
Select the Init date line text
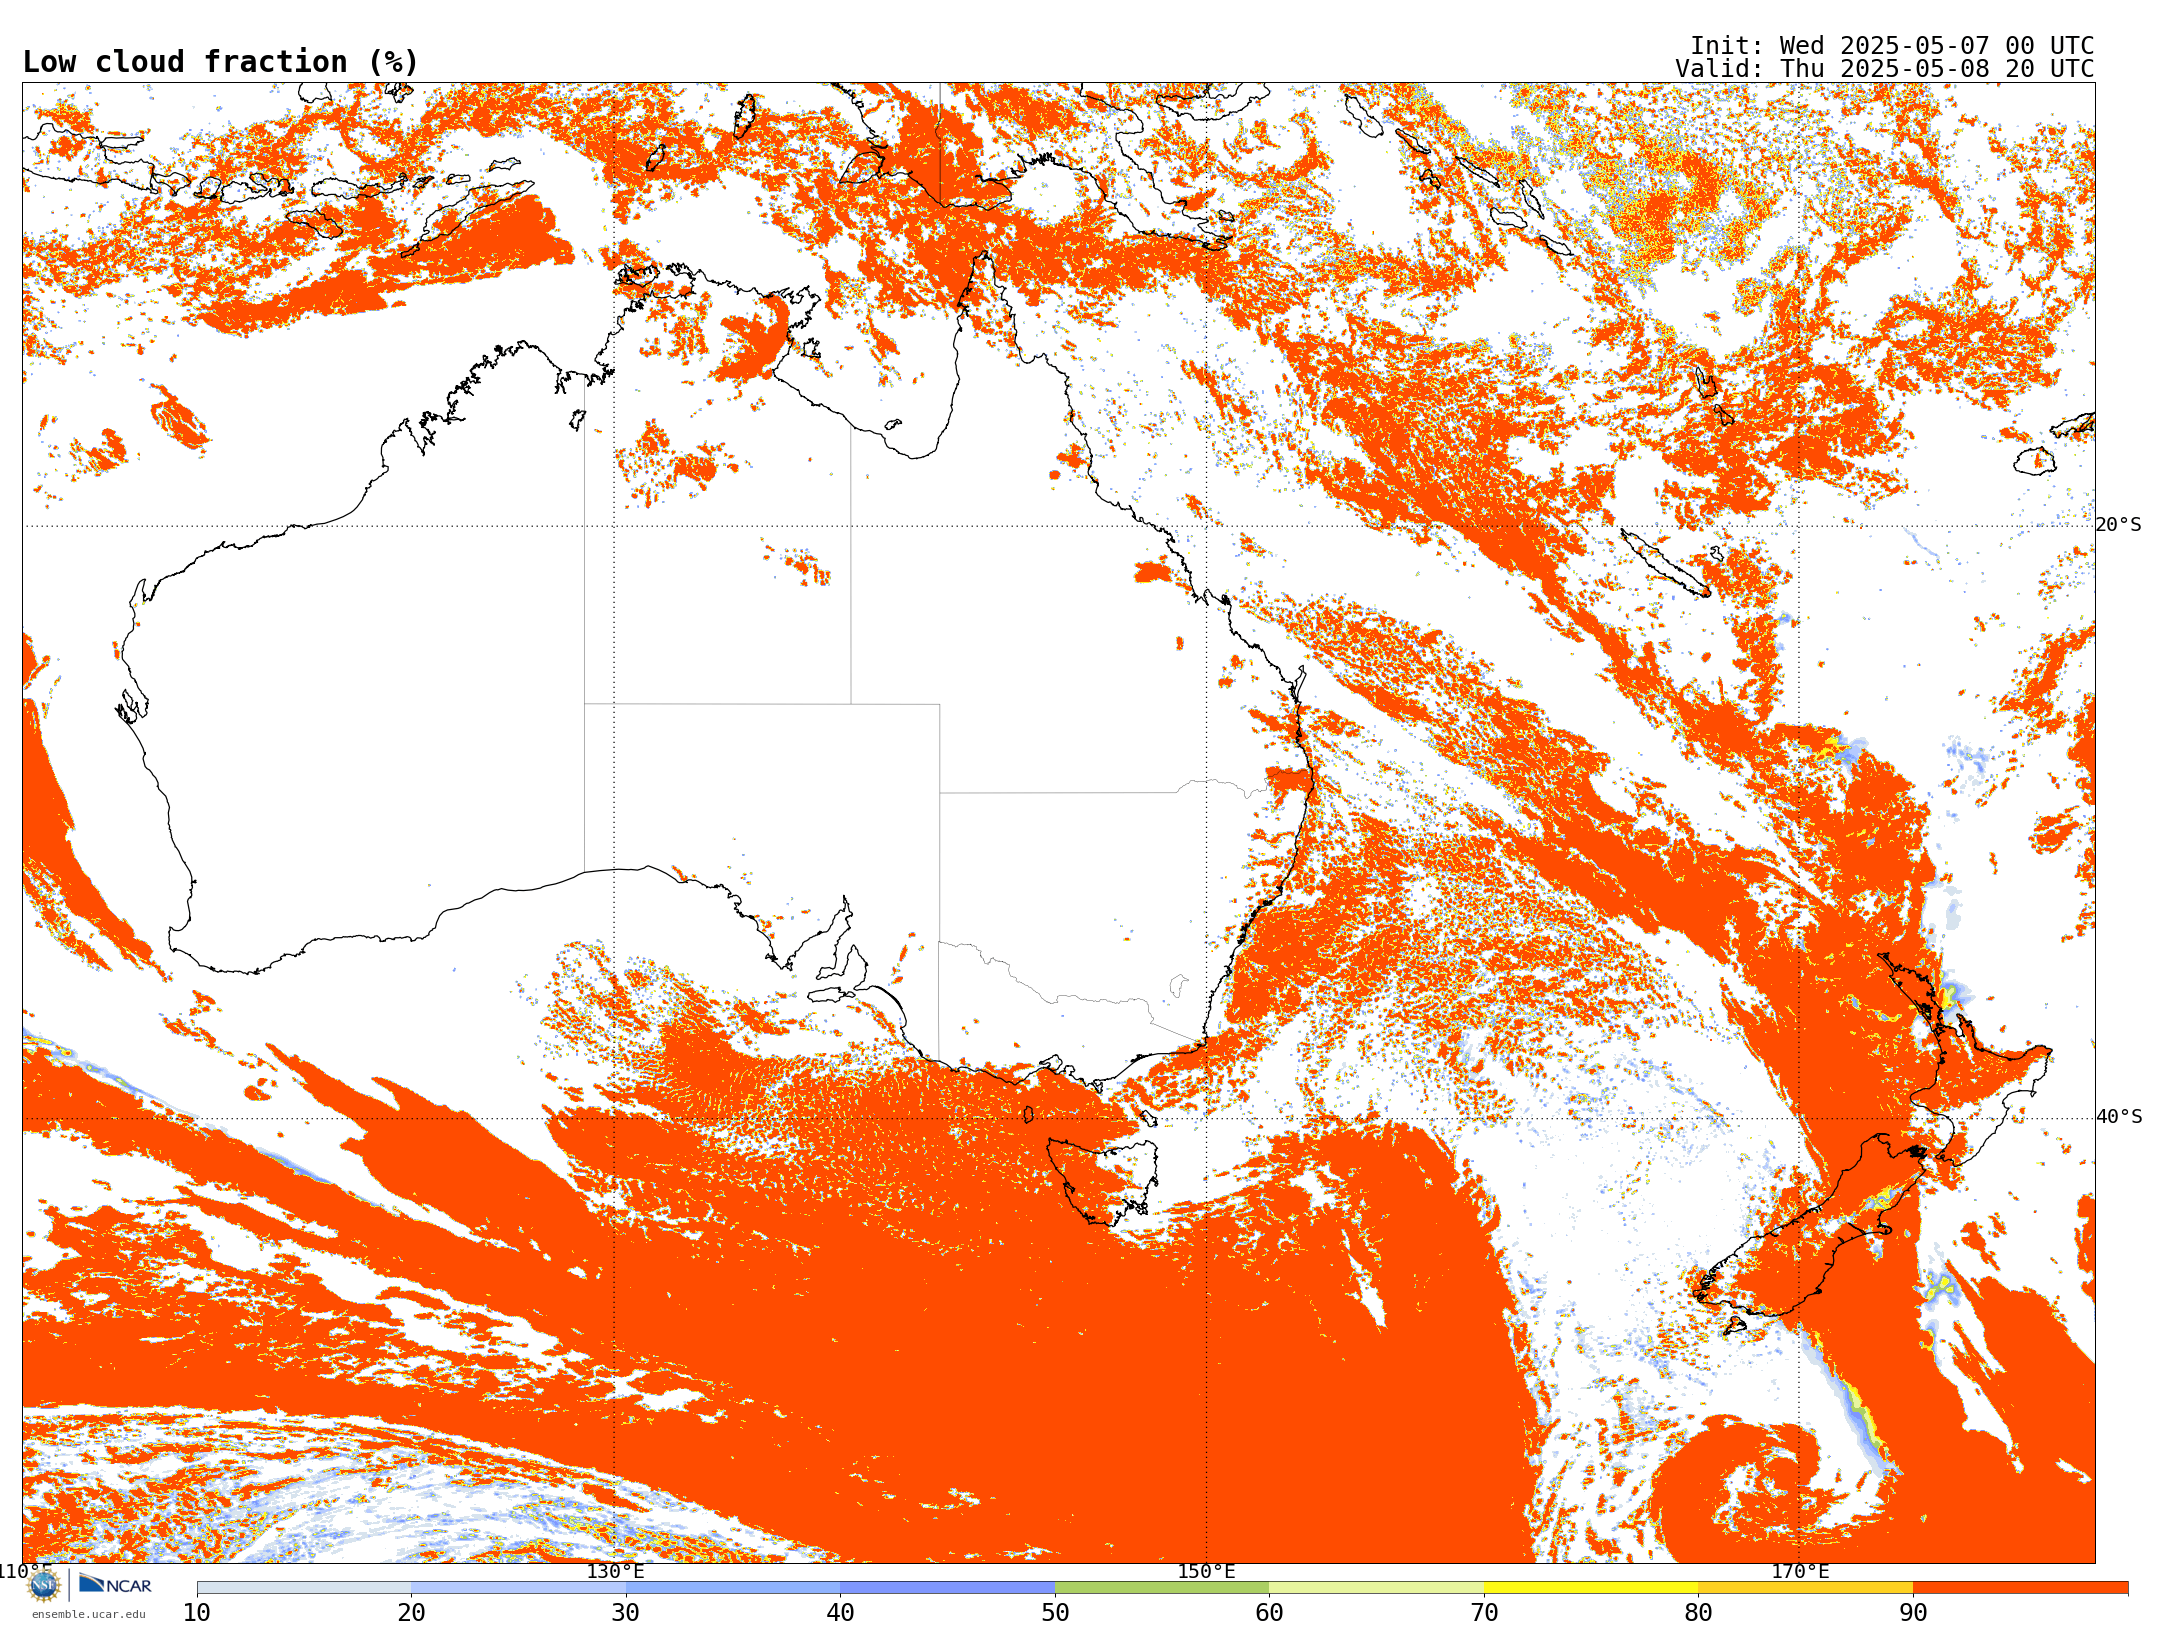[1892, 46]
